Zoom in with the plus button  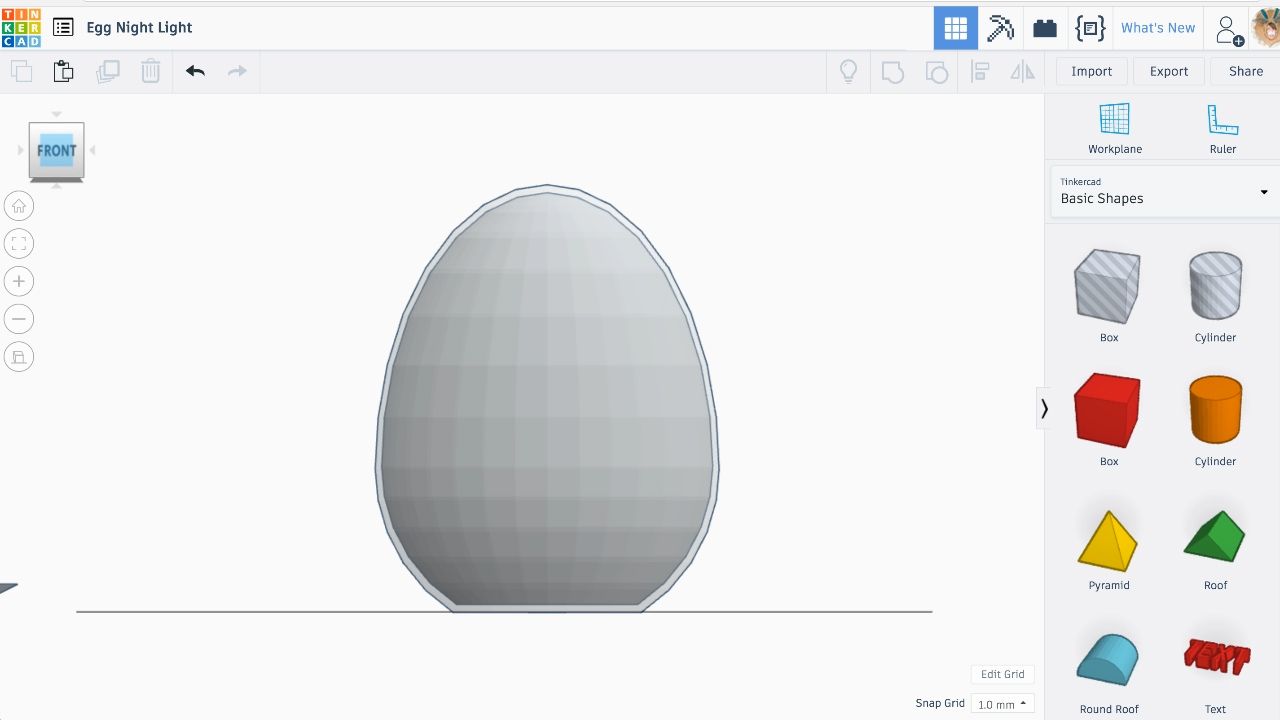tap(19, 281)
